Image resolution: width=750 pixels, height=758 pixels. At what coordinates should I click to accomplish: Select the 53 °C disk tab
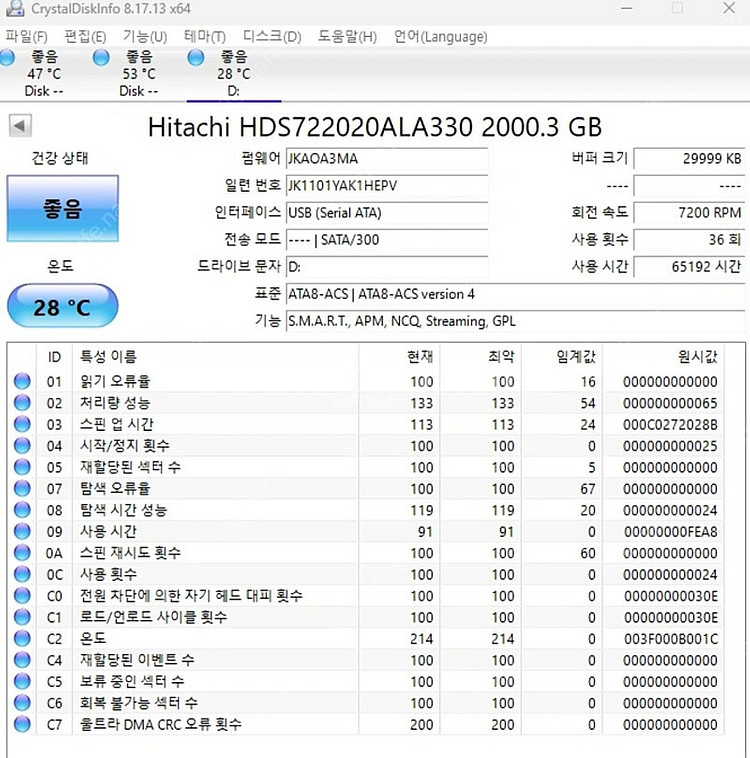139,73
